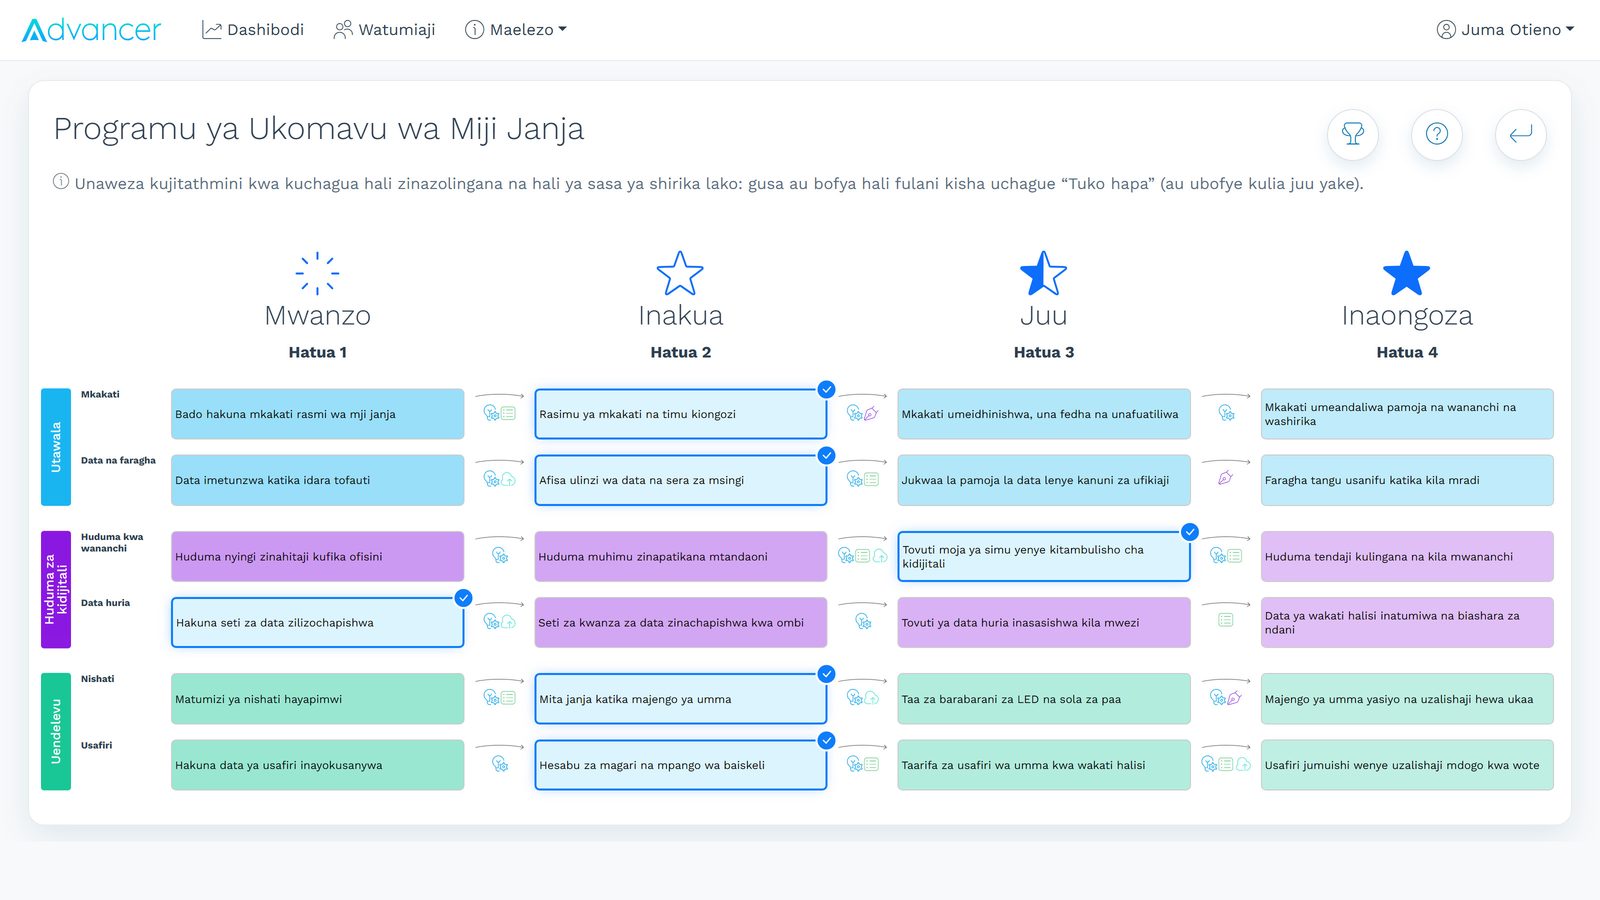This screenshot has width=1600, height=900.
Task: Click the Mwanzo sparkle stage icon
Action: (318, 273)
